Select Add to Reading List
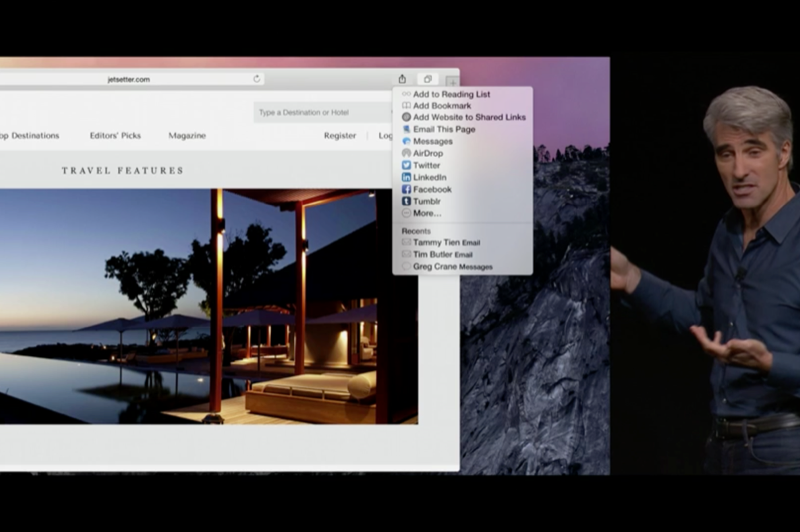This screenshot has width=800, height=532. pyautogui.click(x=451, y=94)
